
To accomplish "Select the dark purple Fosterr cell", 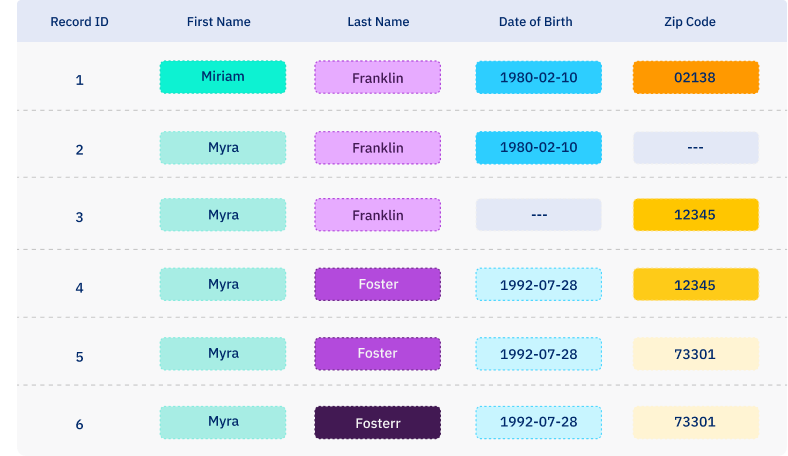I will pyautogui.click(x=377, y=423).
